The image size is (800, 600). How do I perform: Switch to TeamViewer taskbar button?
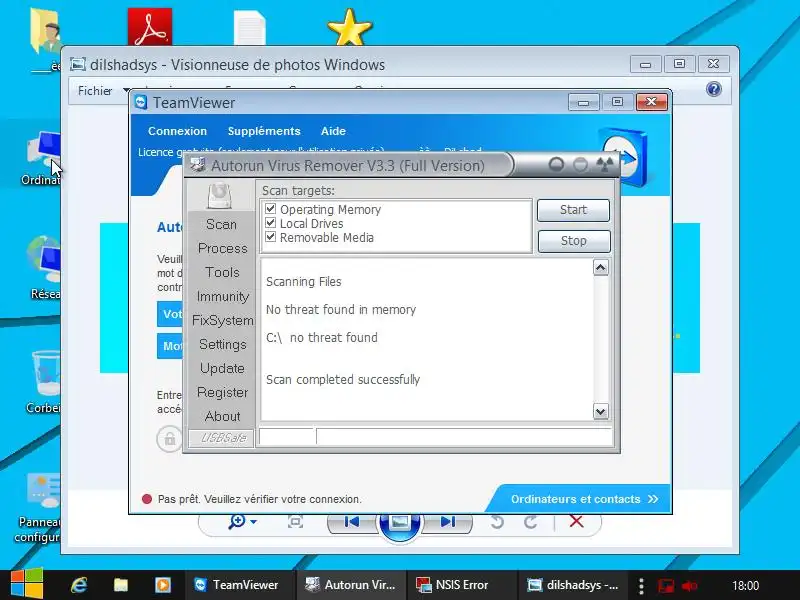pos(239,585)
